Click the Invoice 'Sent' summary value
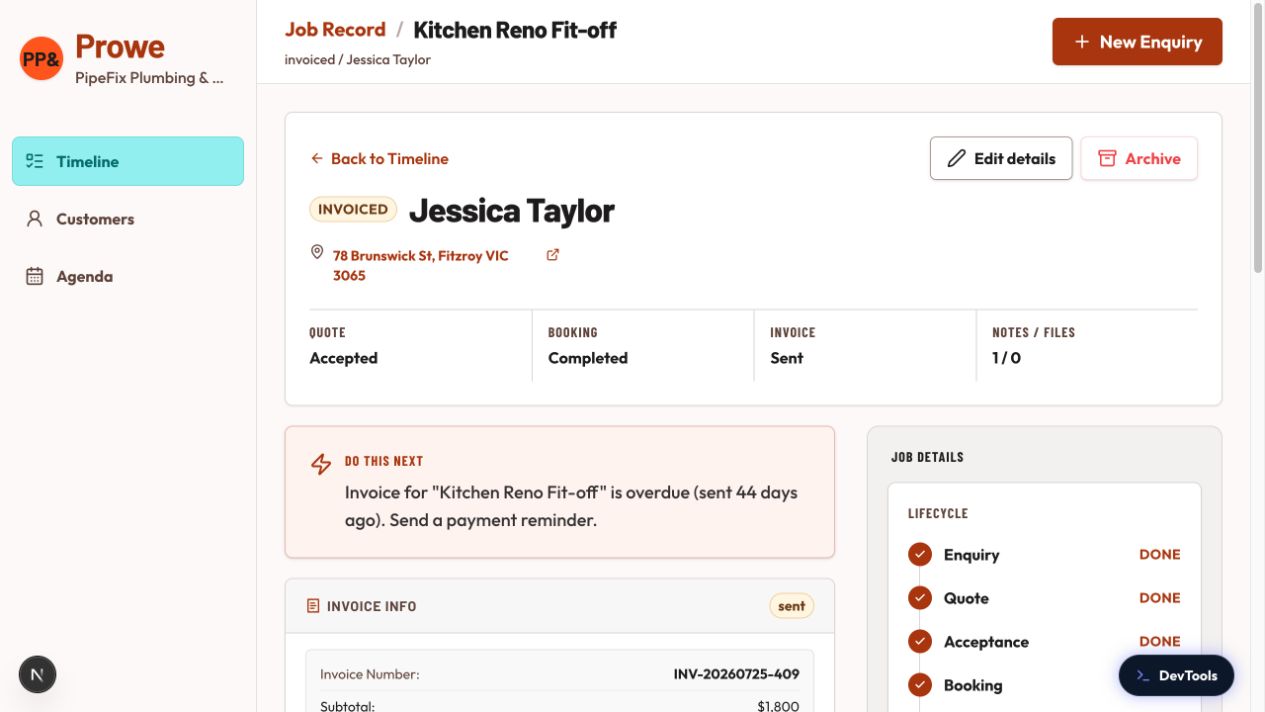 786,358
